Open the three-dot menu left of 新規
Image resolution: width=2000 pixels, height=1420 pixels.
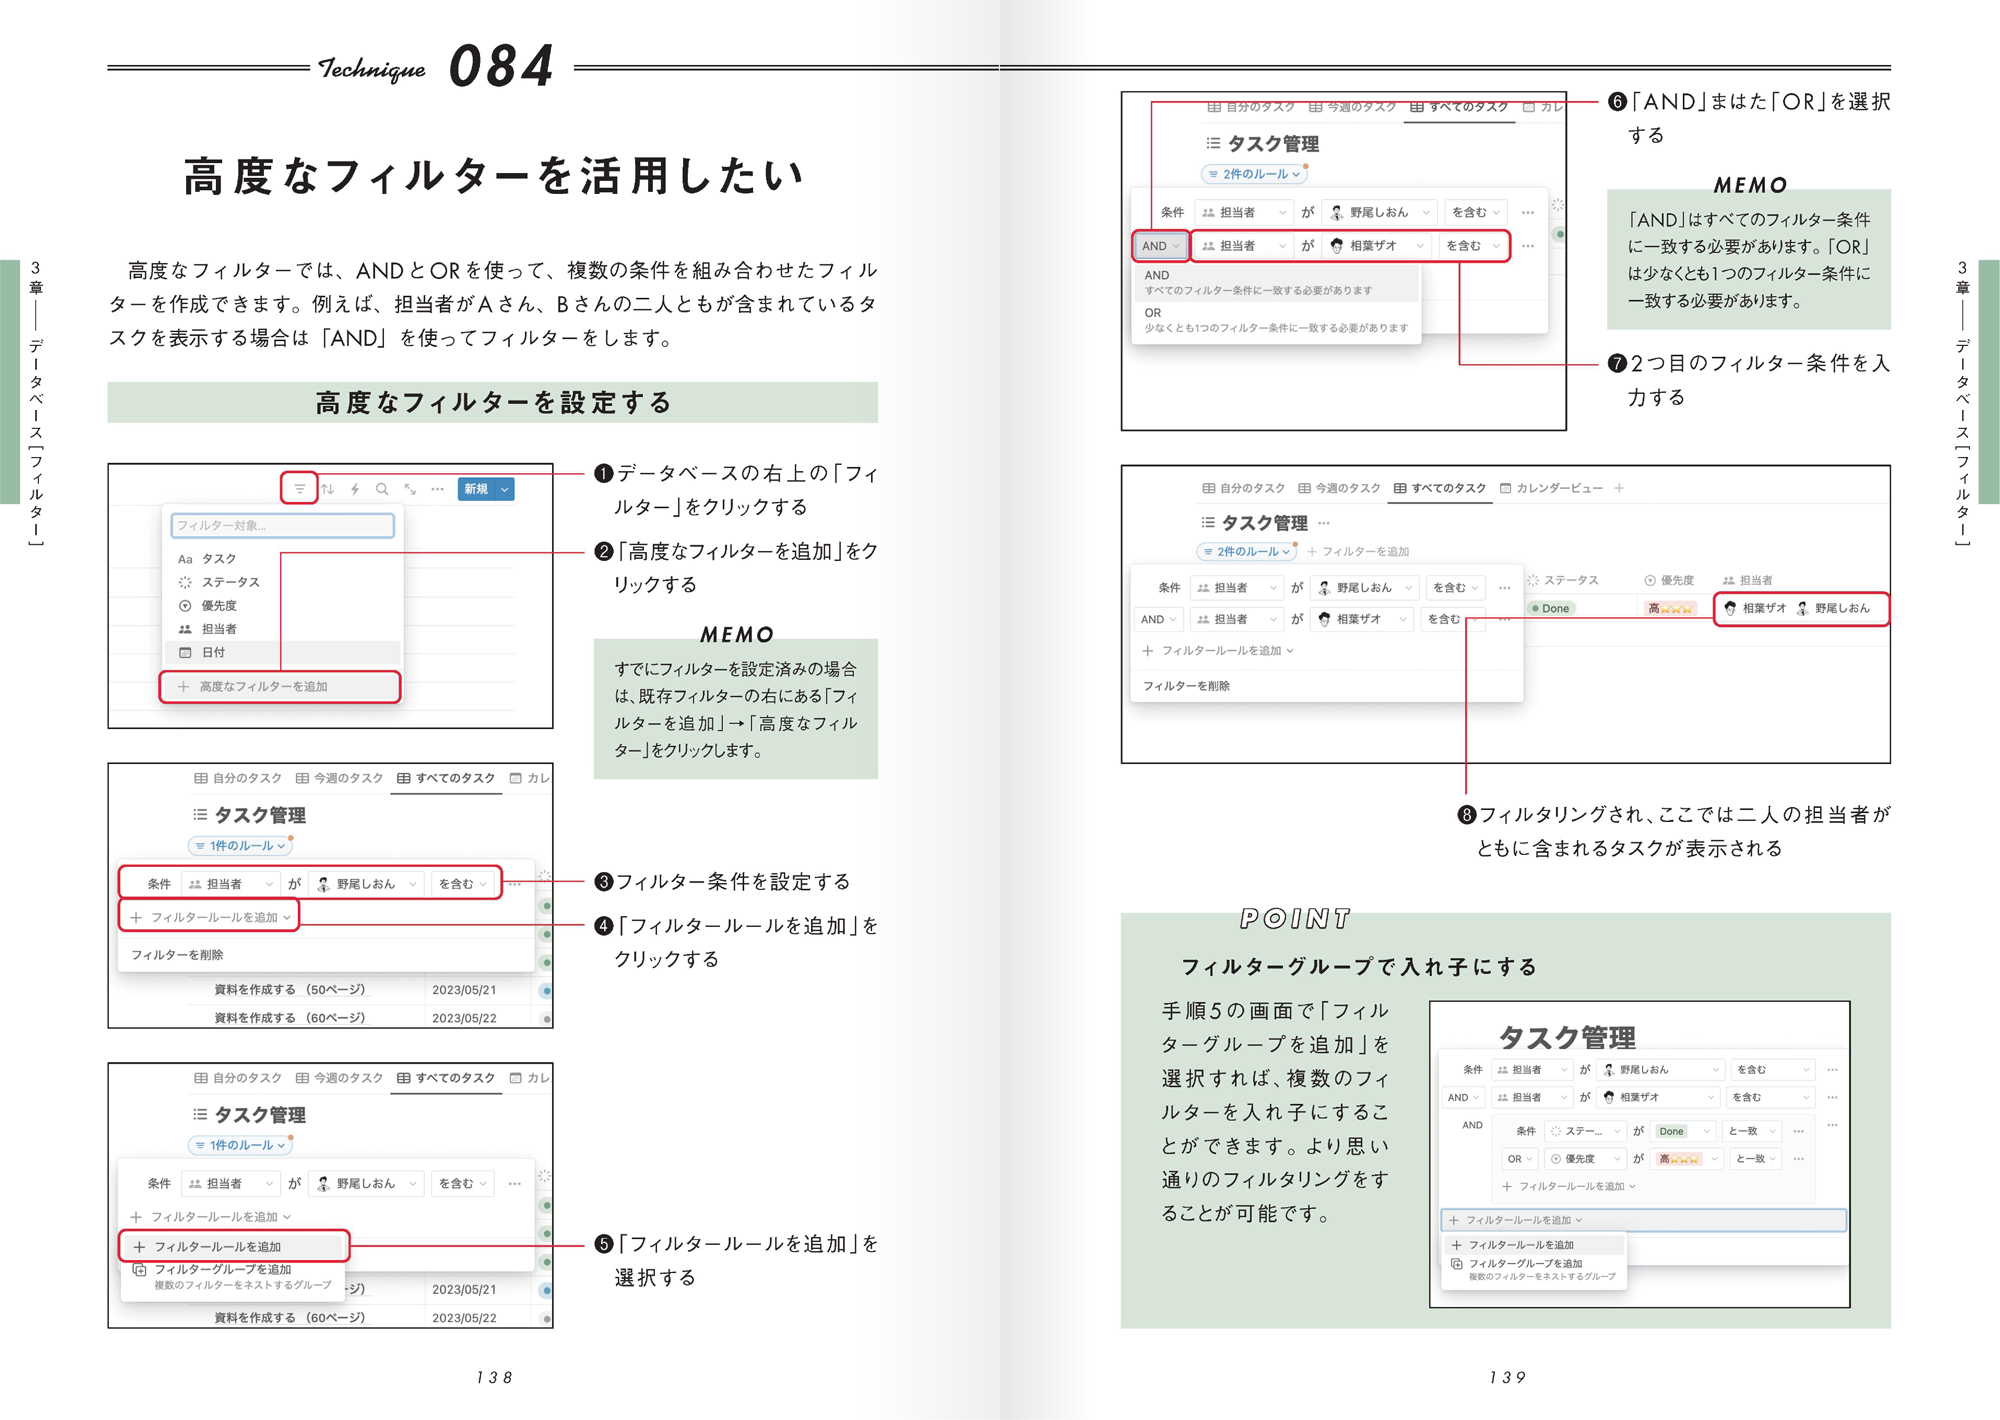437,489
